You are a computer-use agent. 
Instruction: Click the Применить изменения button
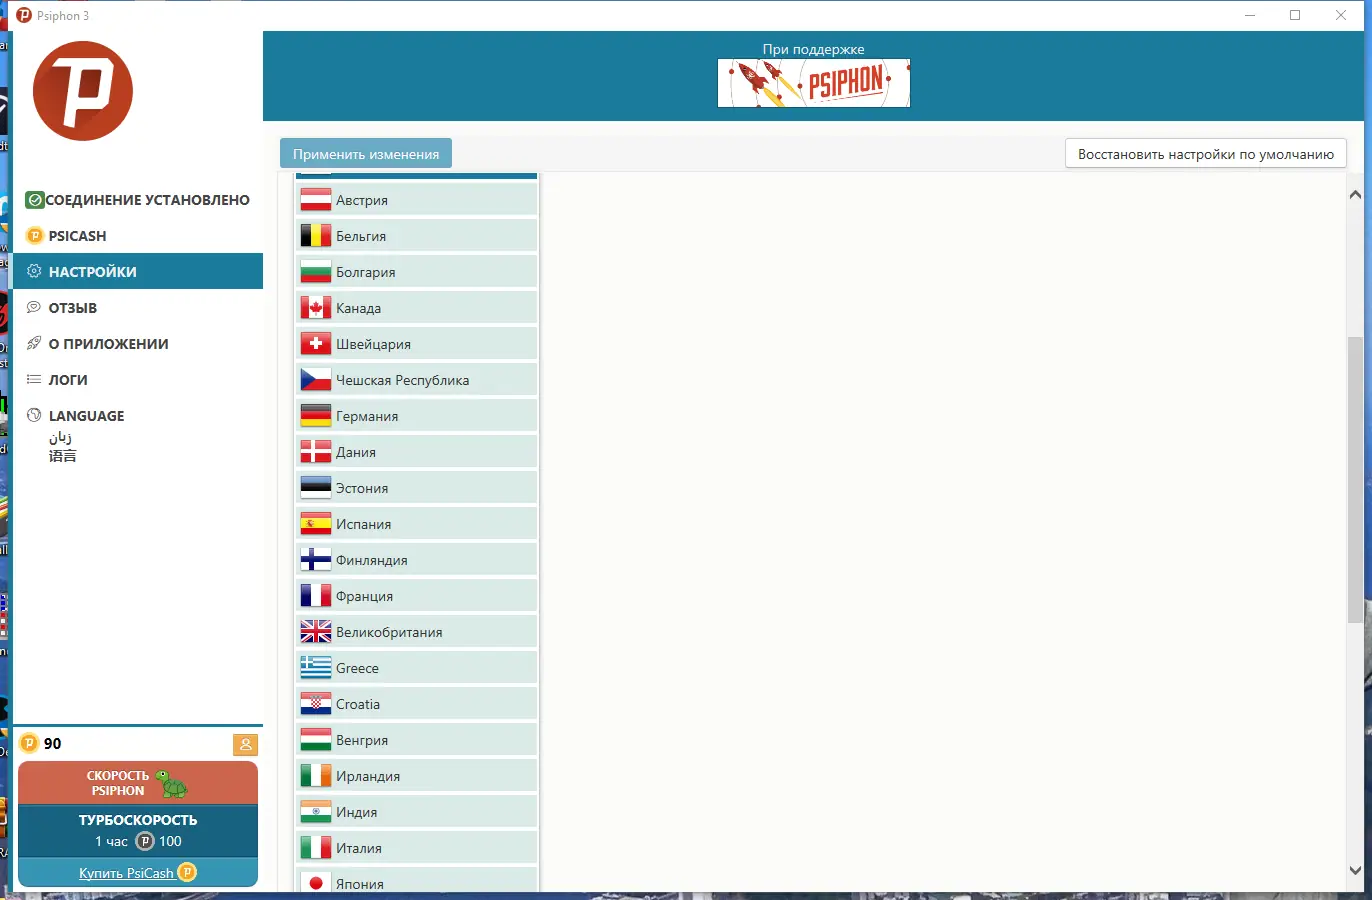click(x=366, y=153)
